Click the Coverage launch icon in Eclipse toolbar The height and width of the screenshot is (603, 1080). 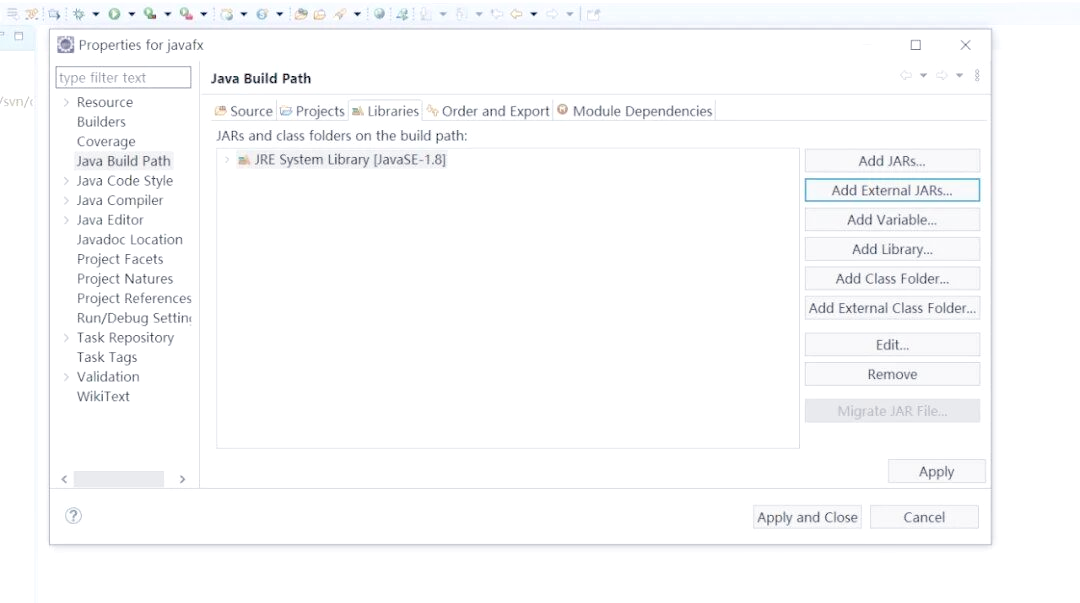(149, 14)
